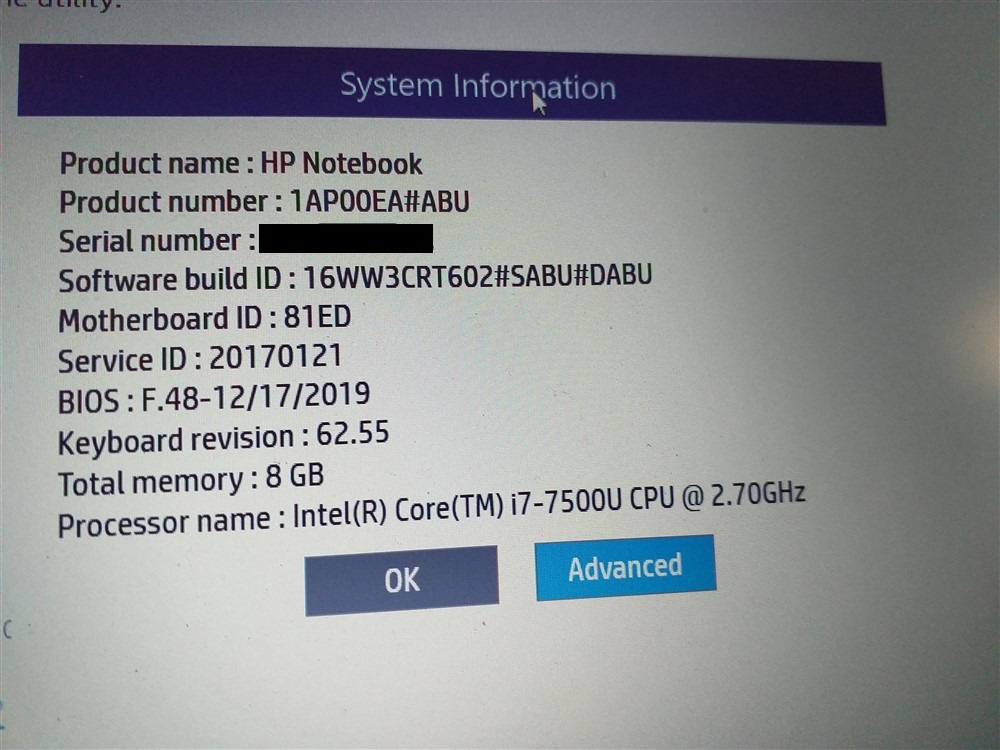Viewport: 1000px width, 750px height.
Task: Click the BIOS version F.48 line
Action: tap(215, 395)
